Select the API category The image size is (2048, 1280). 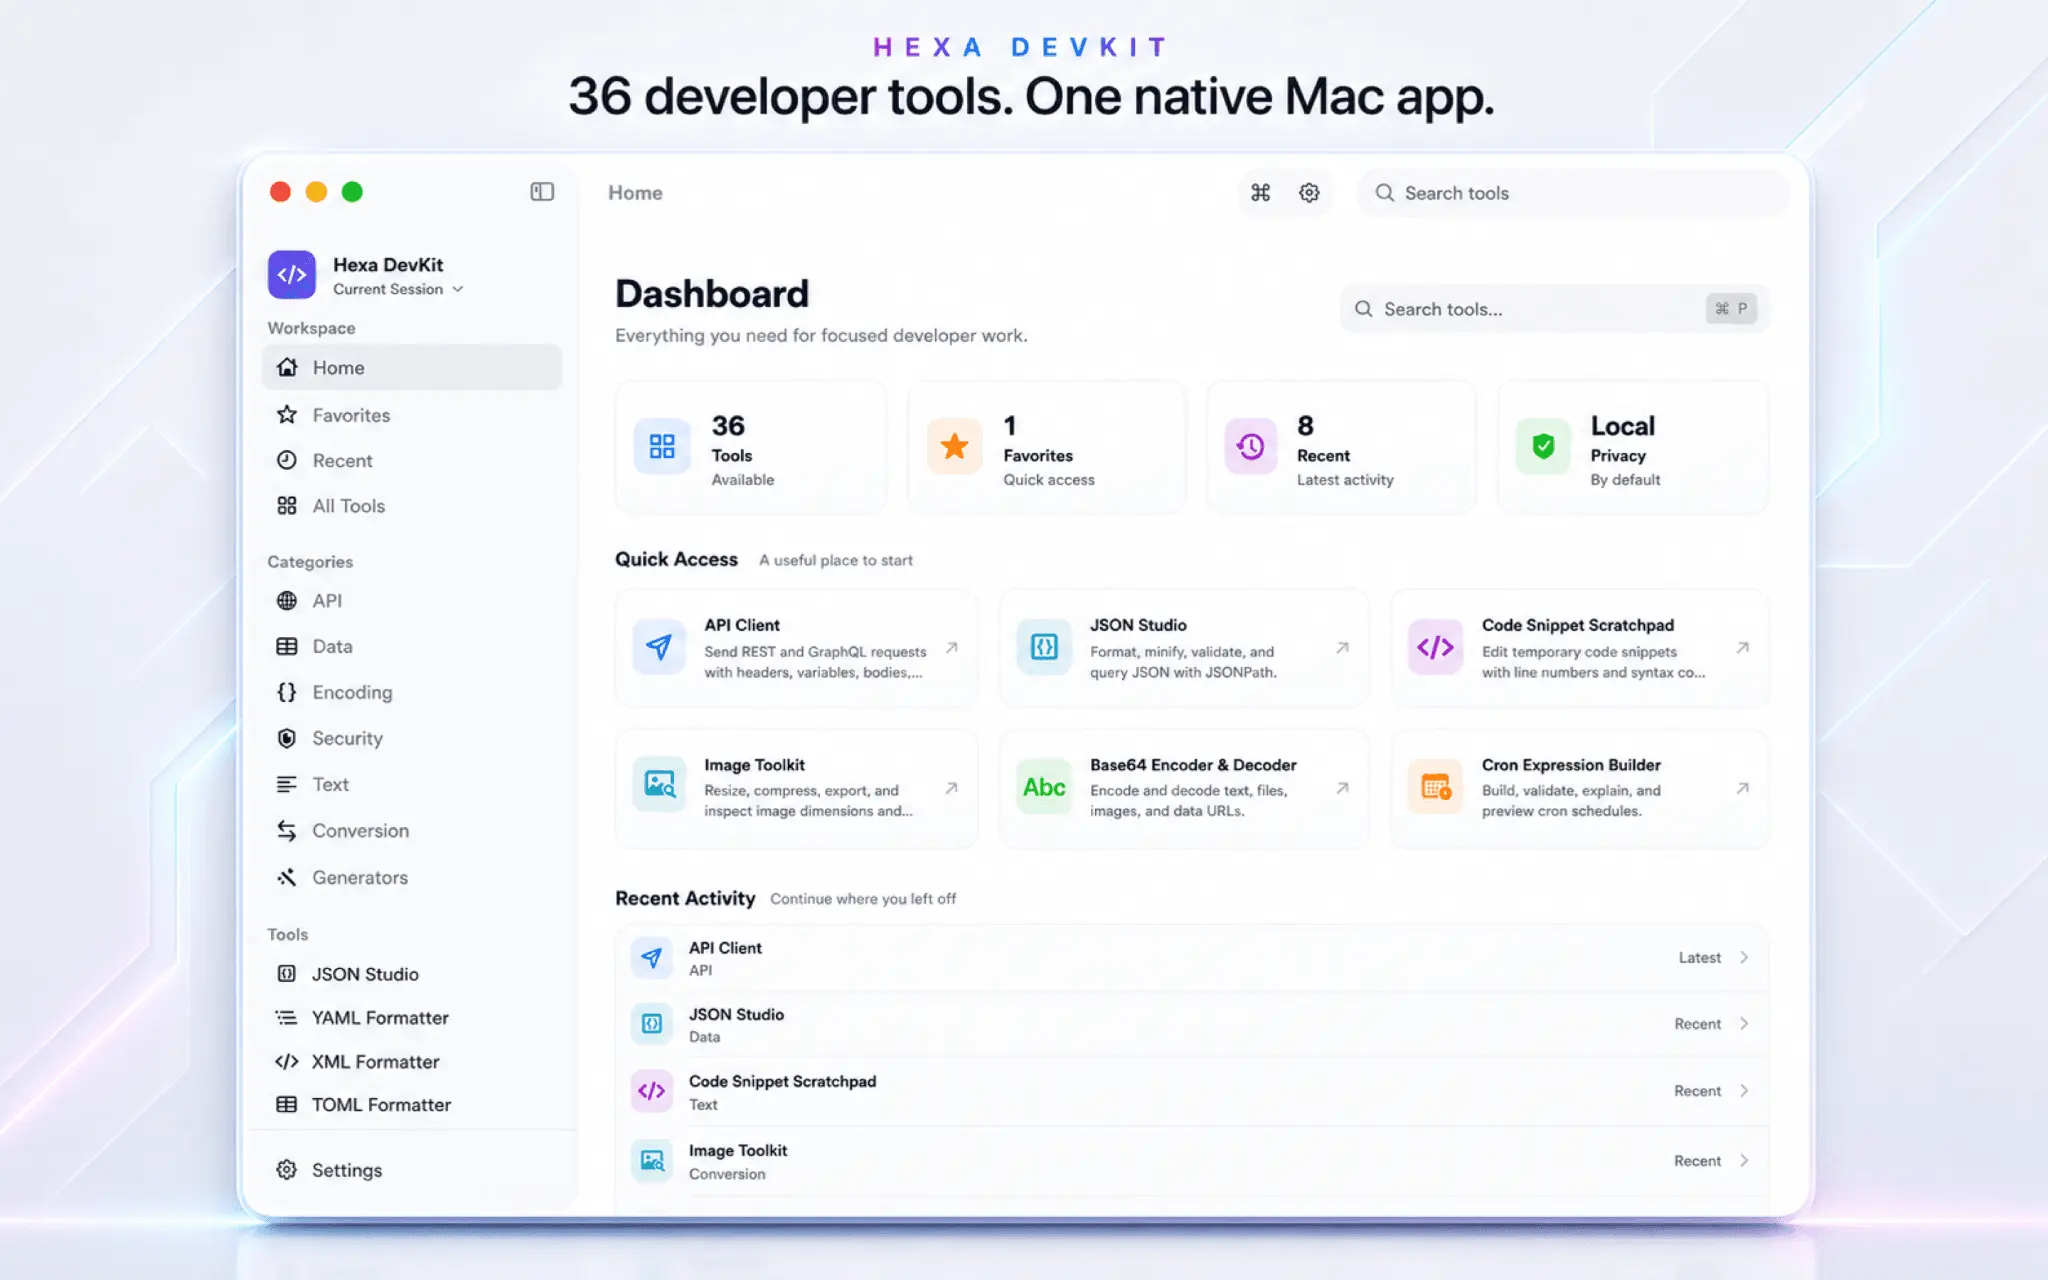[x=412, y=601]
